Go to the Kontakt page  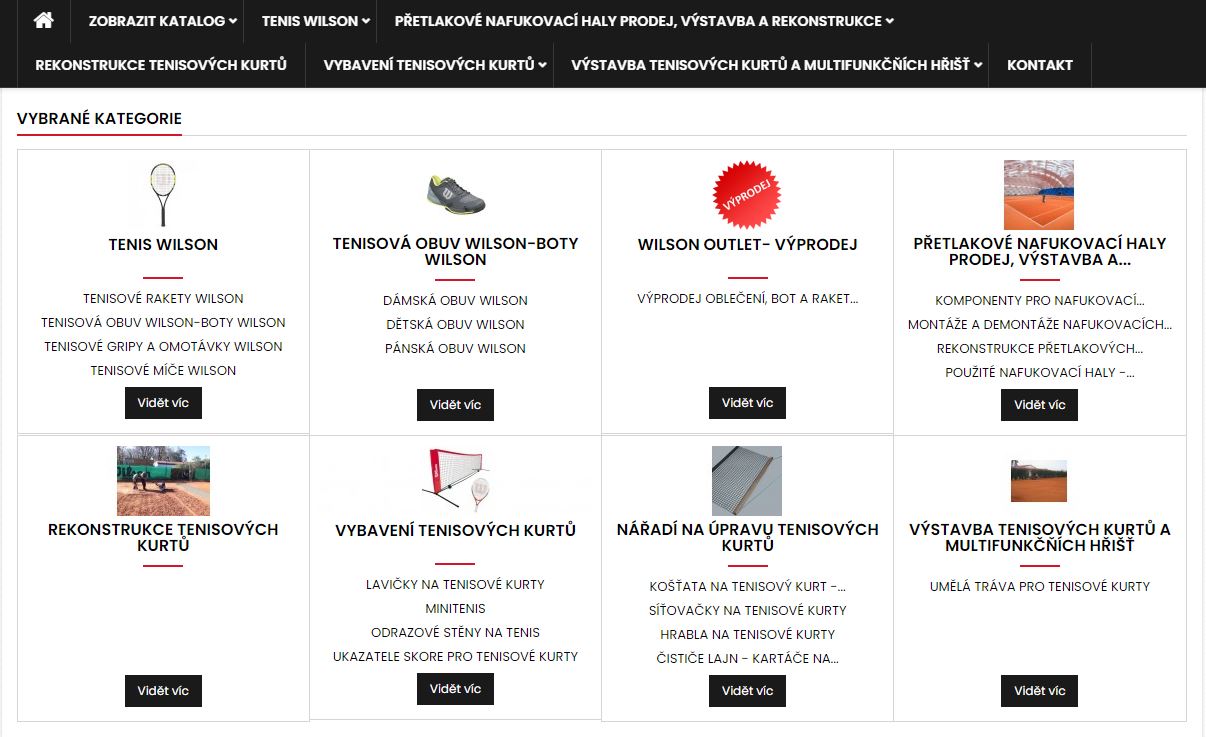coord(1039,65)
